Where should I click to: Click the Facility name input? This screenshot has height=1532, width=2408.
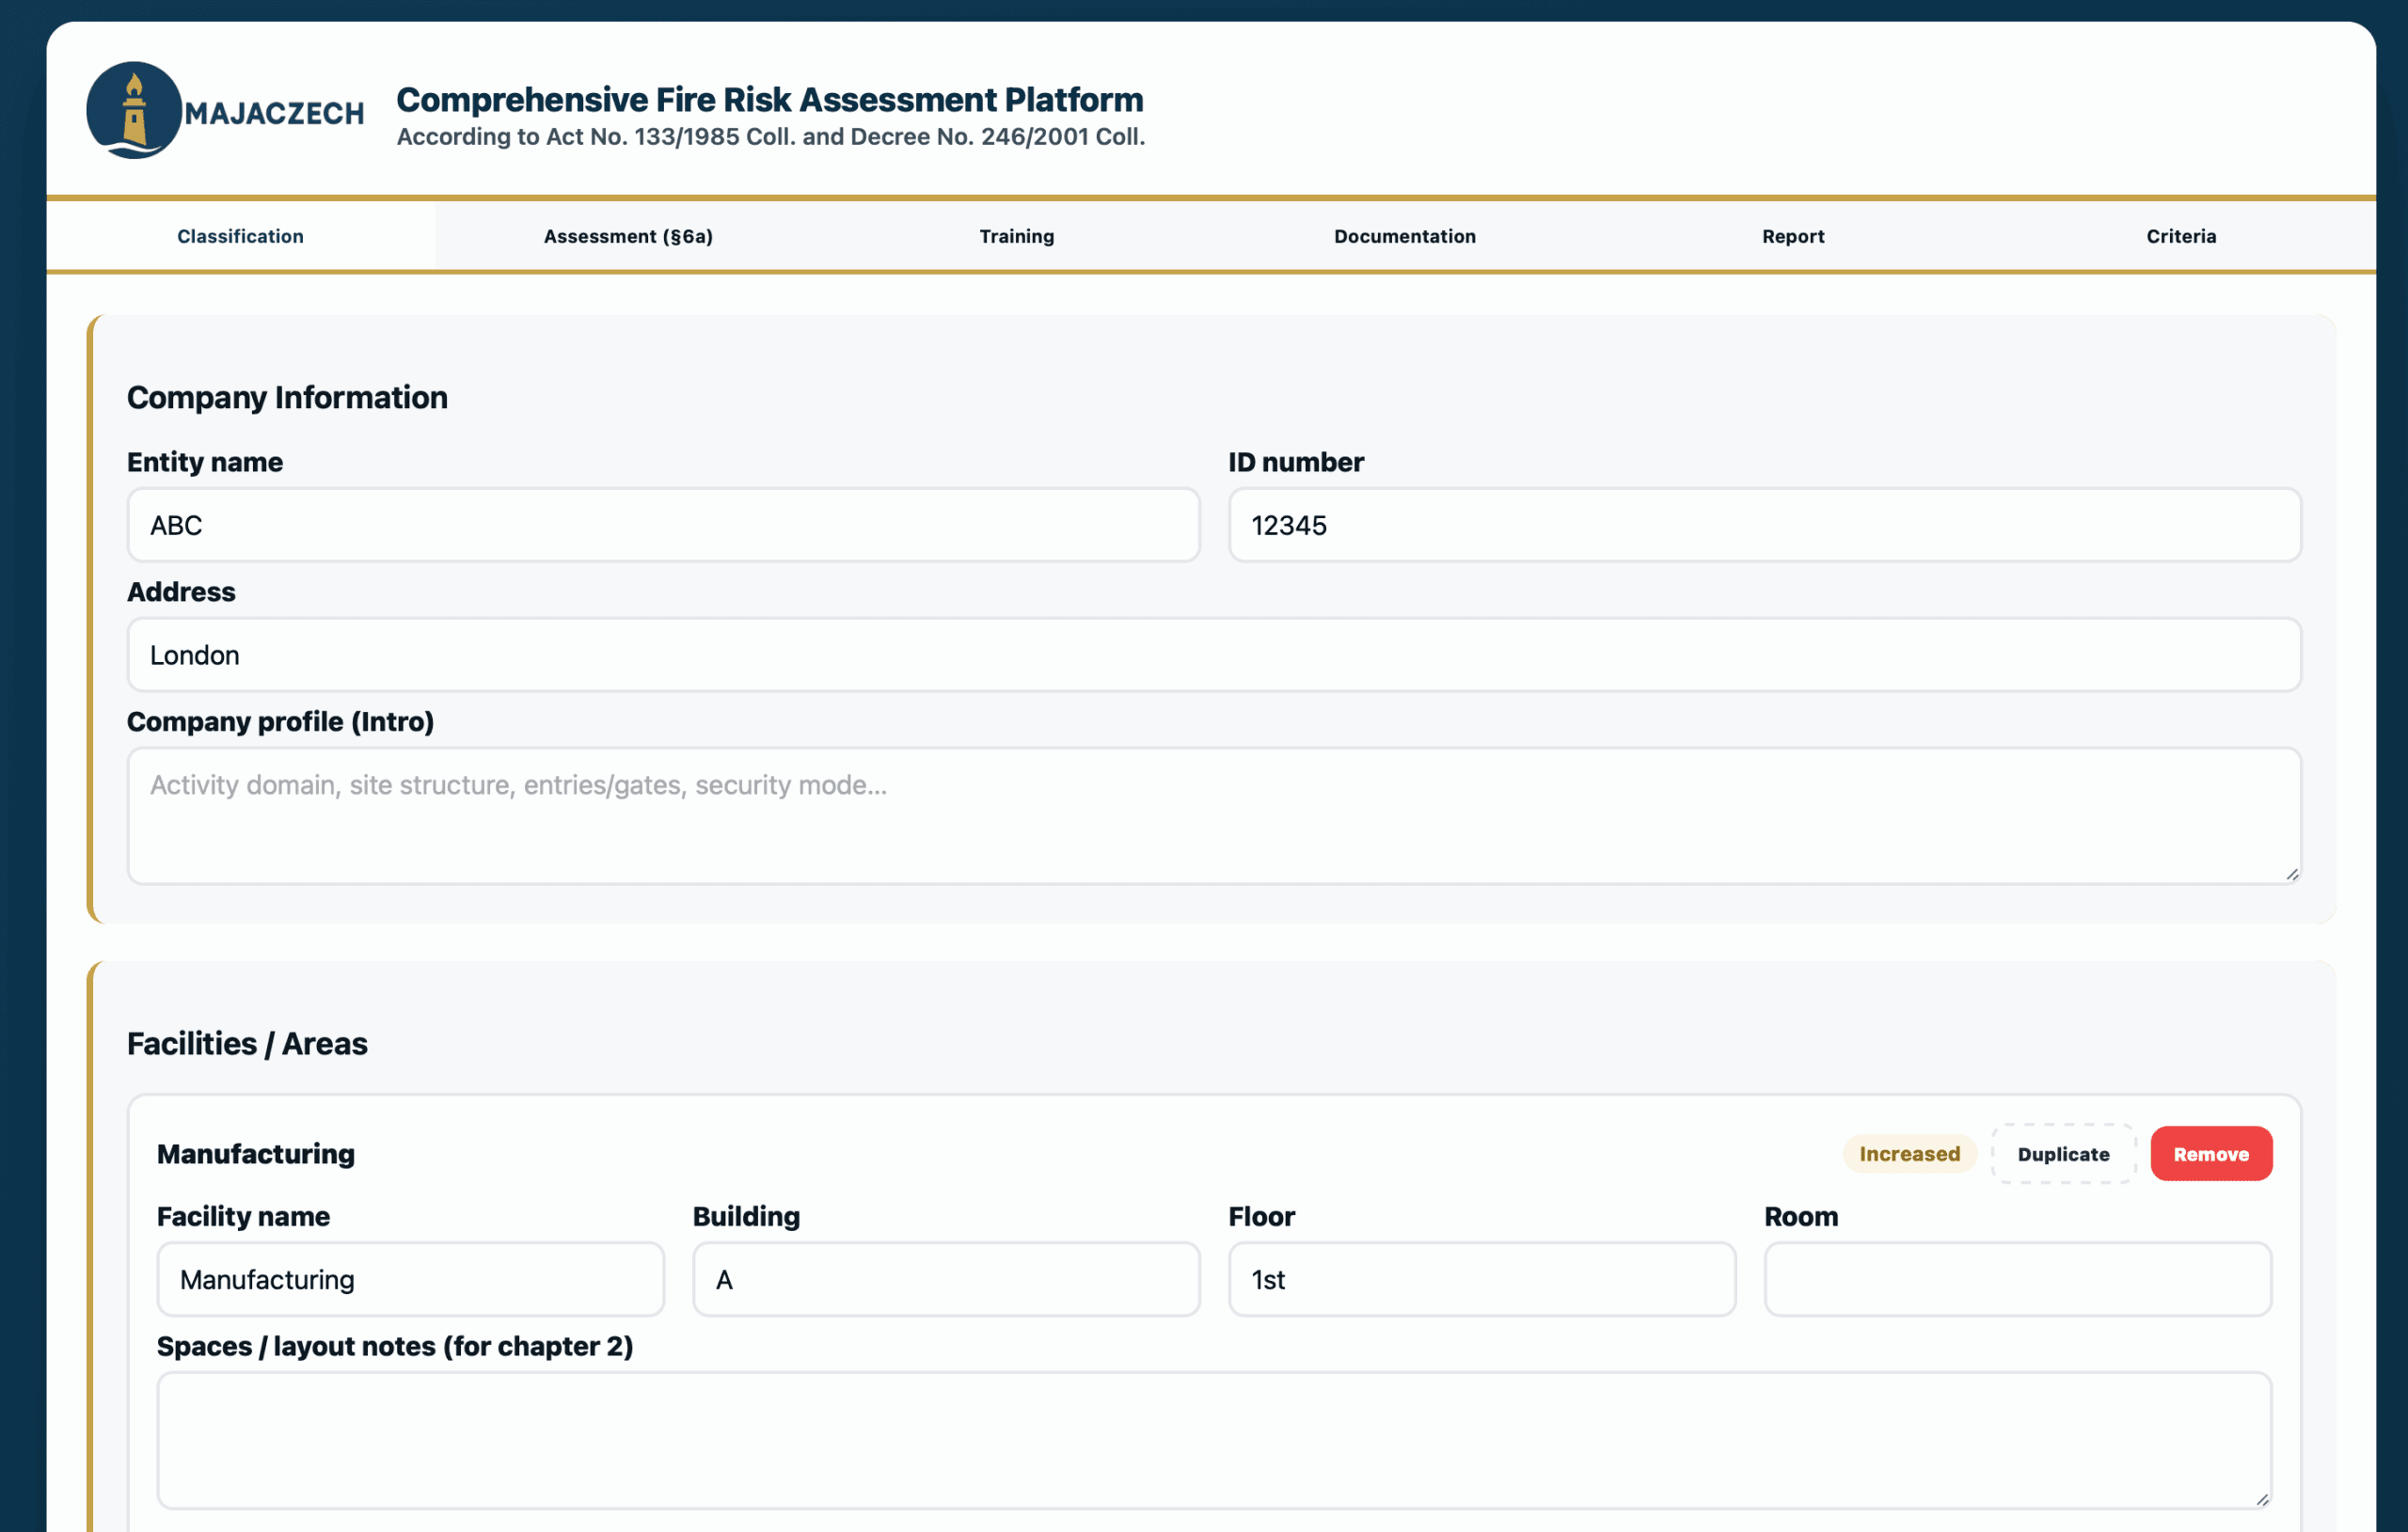coord(410,1279)
